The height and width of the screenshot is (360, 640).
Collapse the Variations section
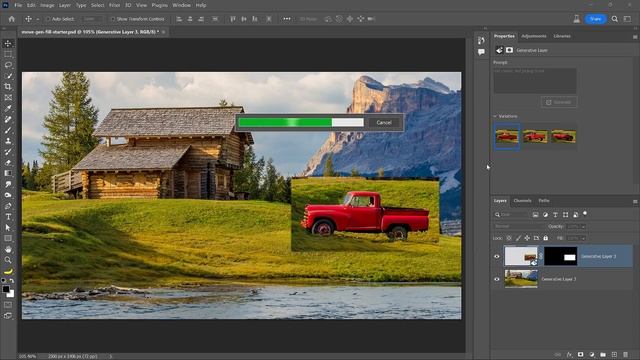tap(495, 116)
